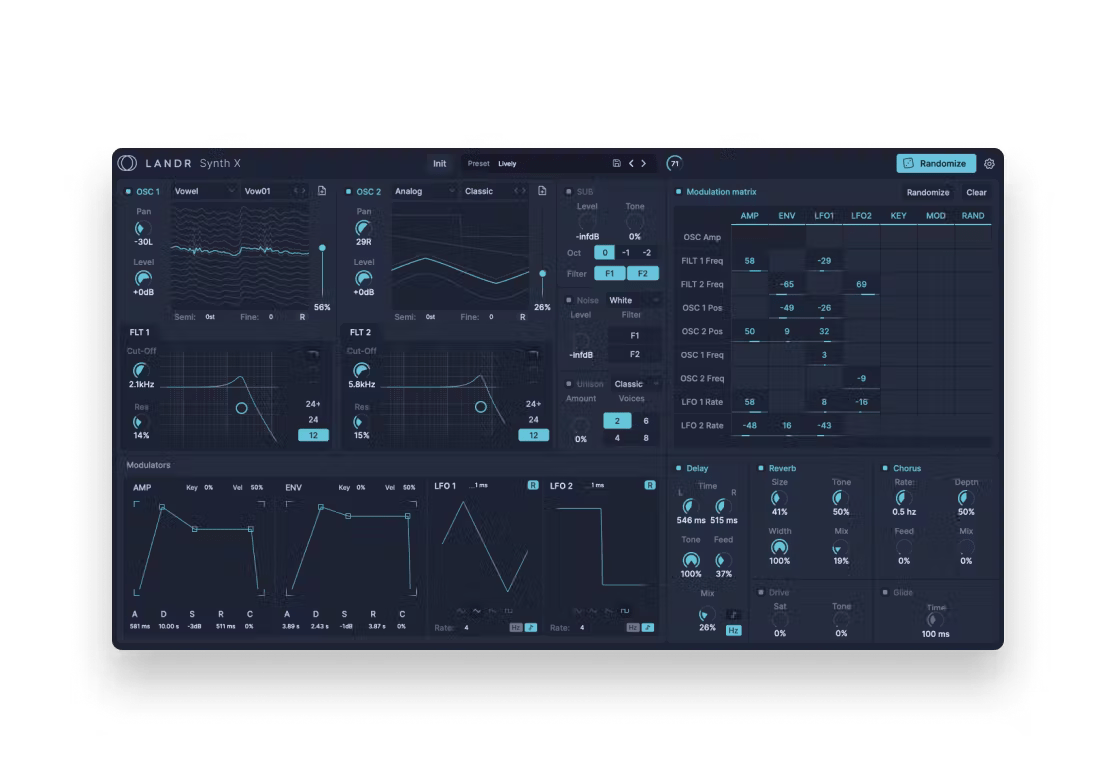Open the settings gear icon

click(x=989, y=164)
